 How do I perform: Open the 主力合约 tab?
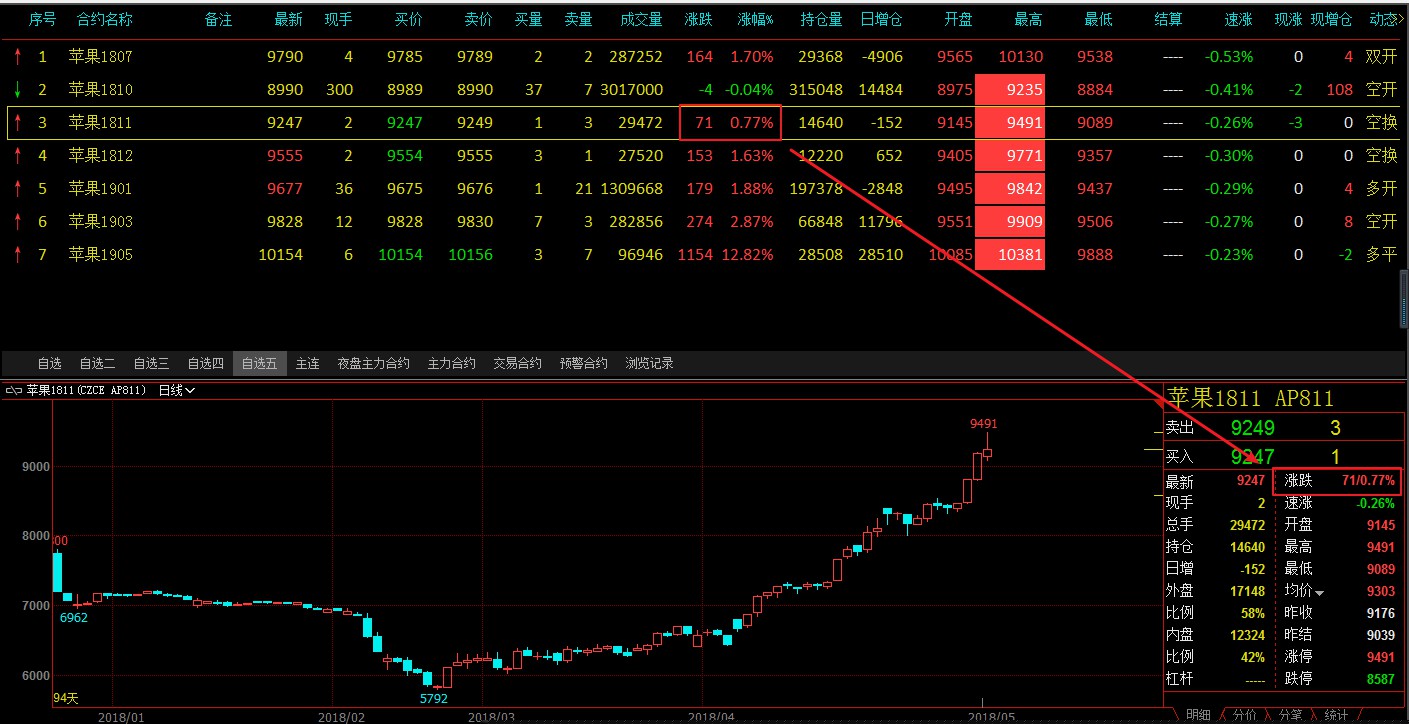click(451, 363)
